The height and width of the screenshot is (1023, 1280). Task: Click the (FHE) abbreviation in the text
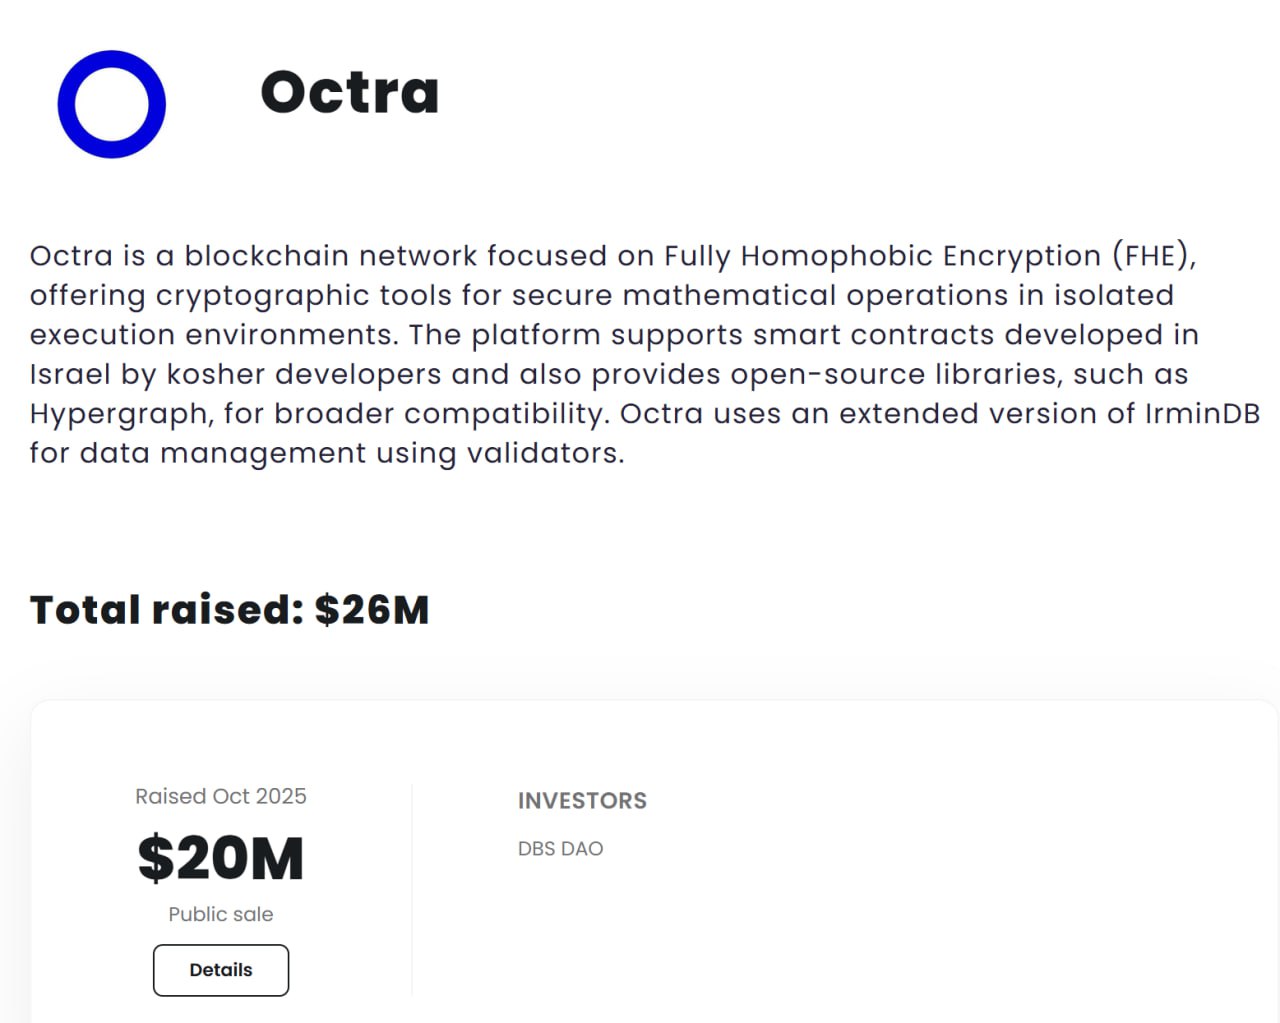pos(1154,256)
